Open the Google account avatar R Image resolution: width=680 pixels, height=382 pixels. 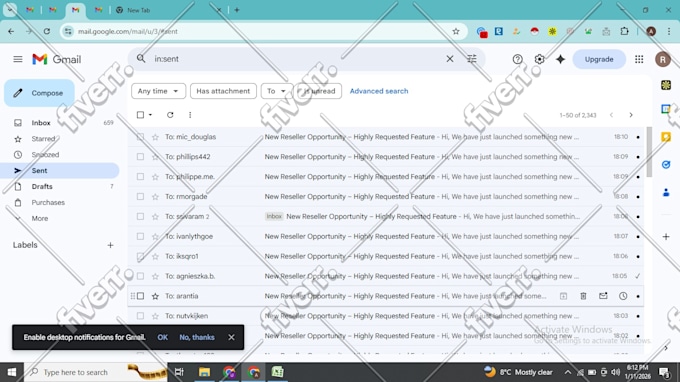click(x=662, y=59)
